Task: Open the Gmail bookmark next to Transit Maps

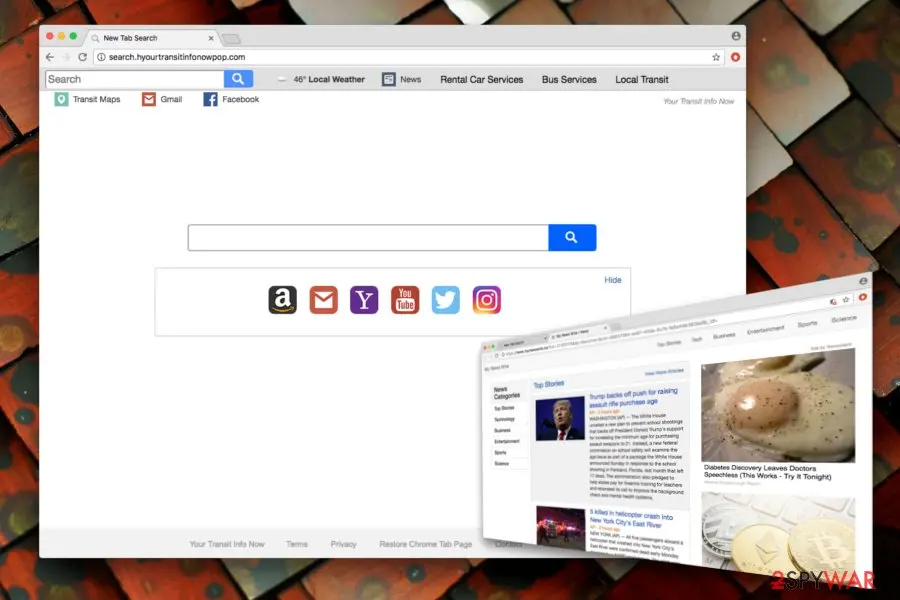Action: (x=162, y=99)
